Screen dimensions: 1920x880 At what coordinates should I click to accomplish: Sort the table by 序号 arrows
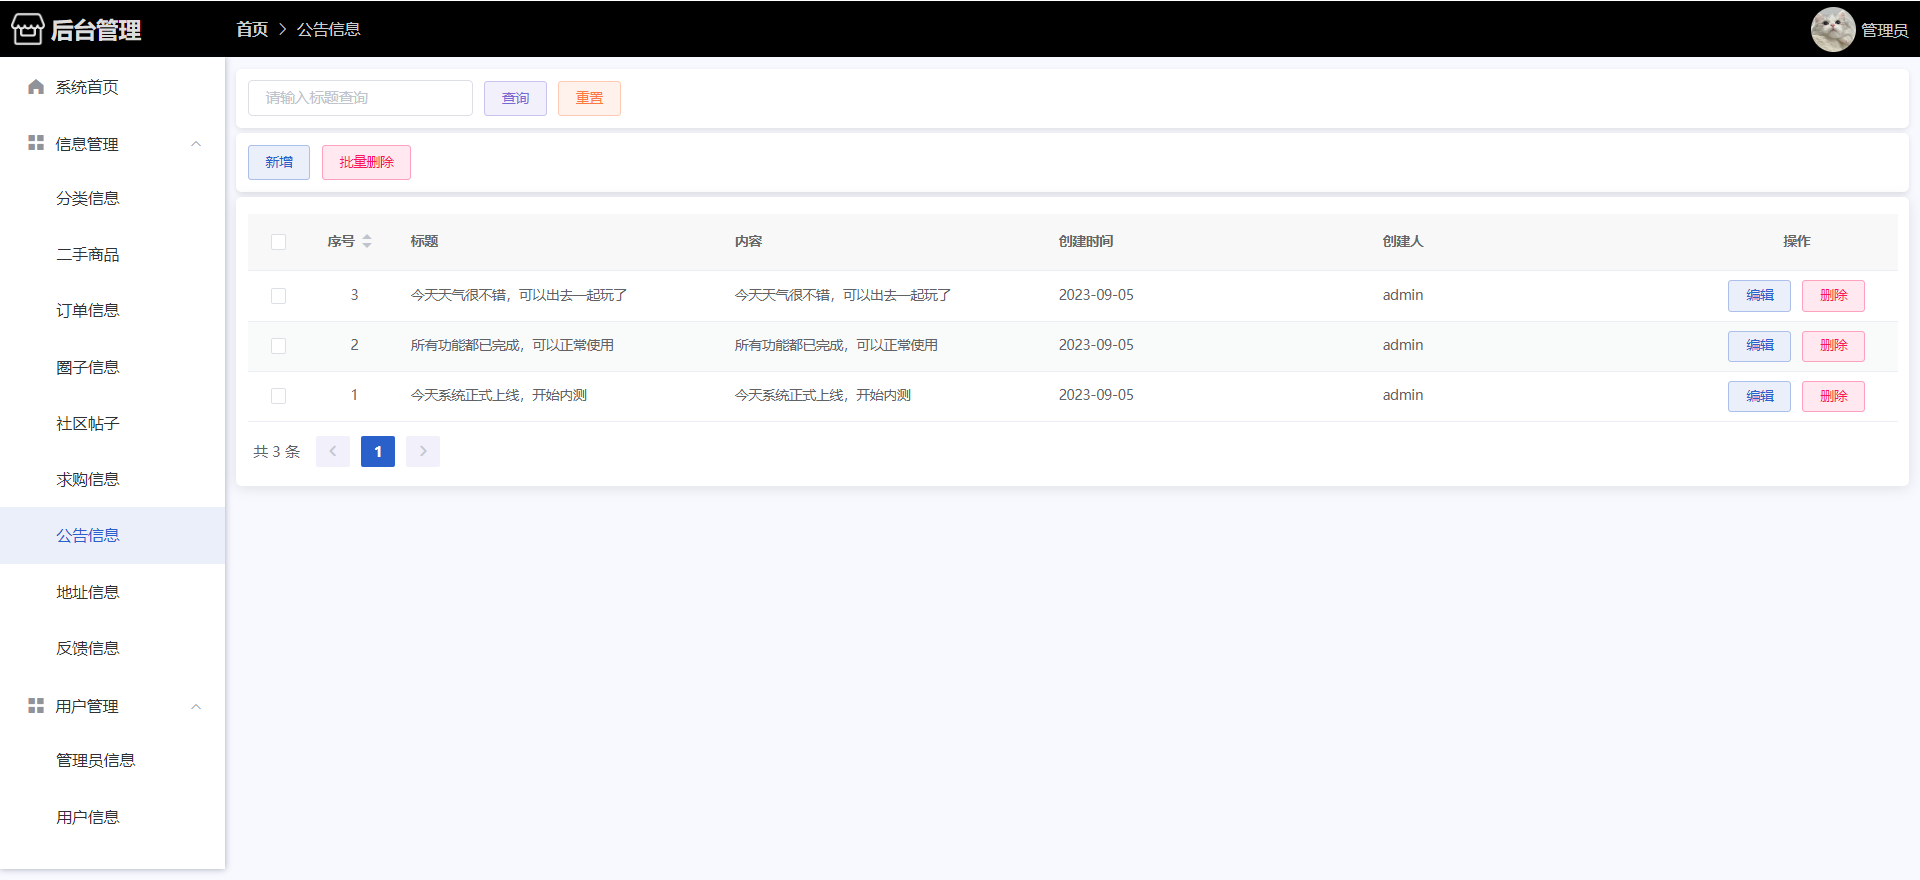[367, 241]
